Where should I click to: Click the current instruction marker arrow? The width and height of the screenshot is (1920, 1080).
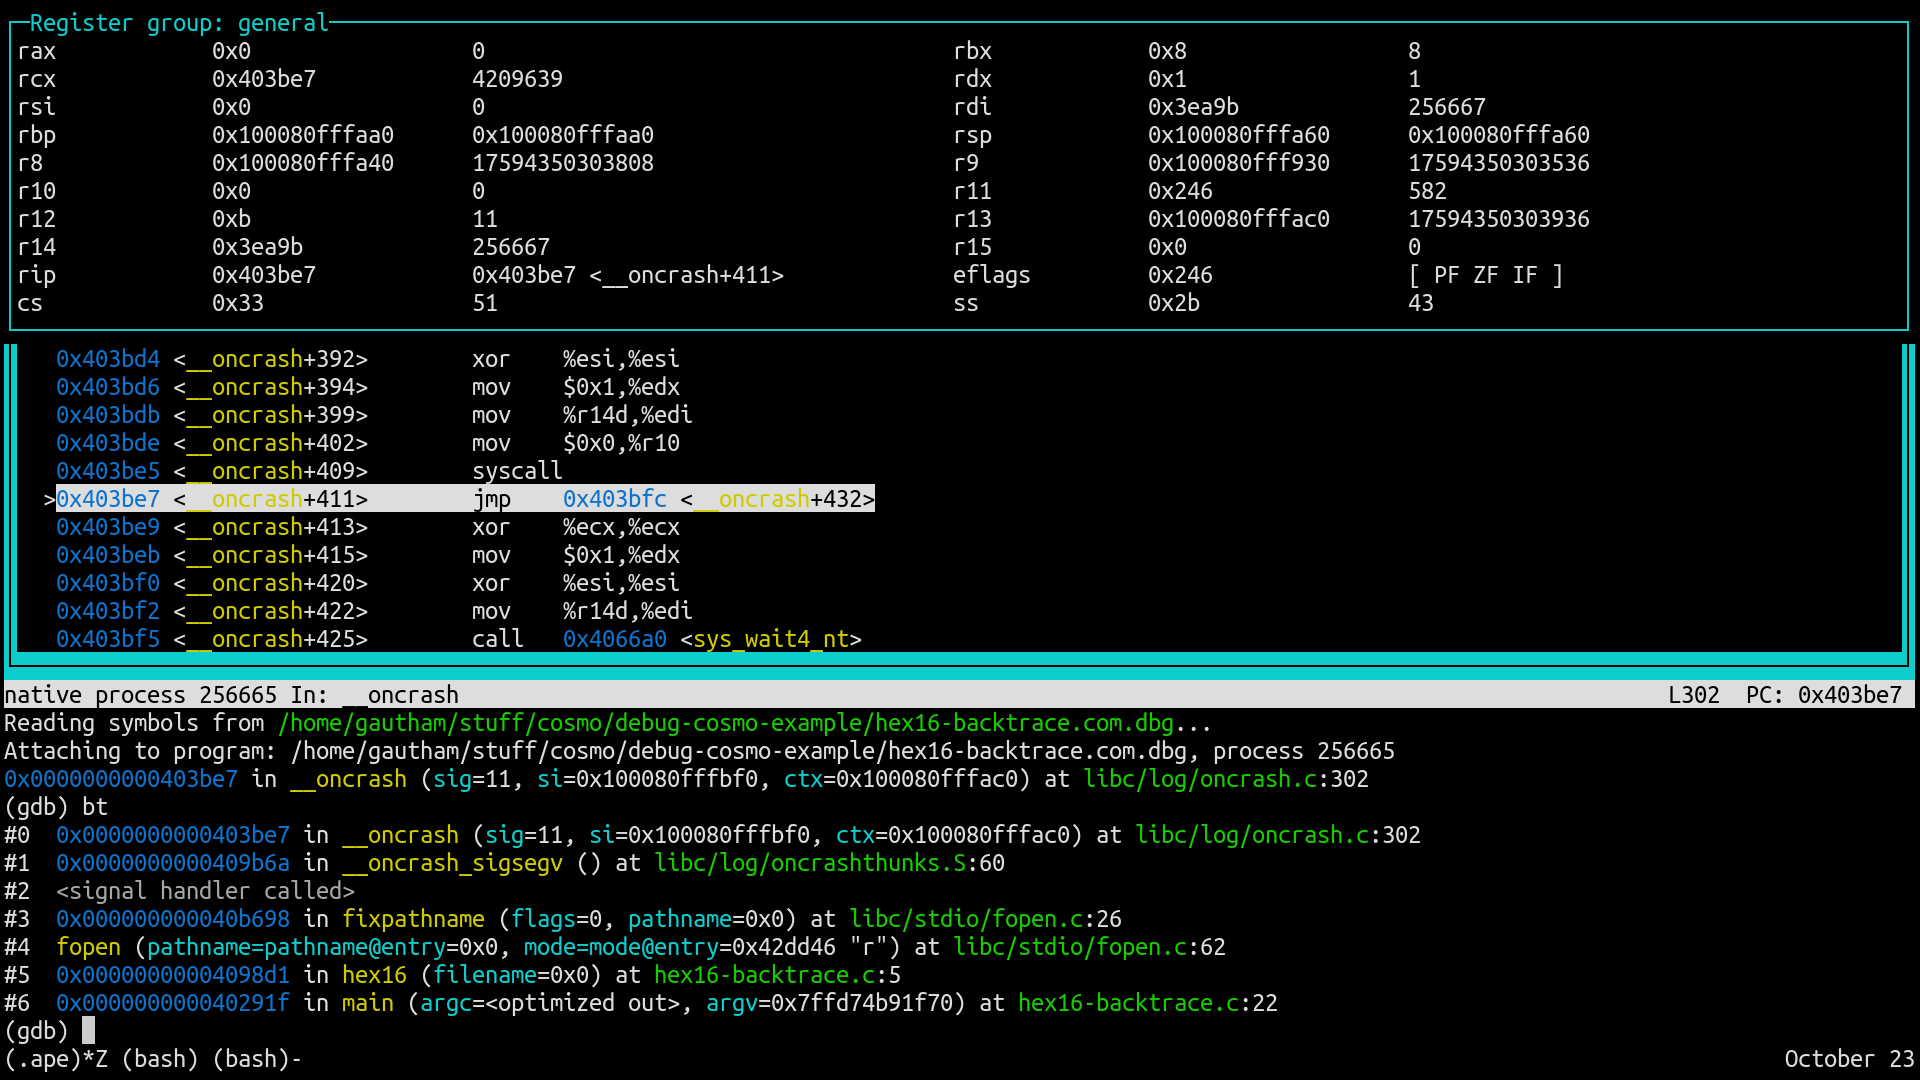click(x=49, y=499)
